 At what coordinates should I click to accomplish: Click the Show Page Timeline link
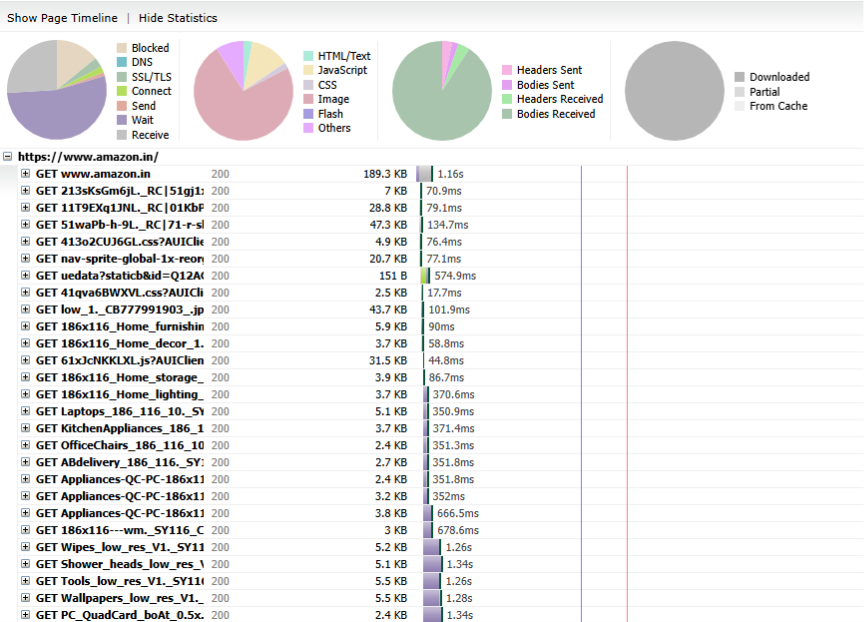pos(62,18)
